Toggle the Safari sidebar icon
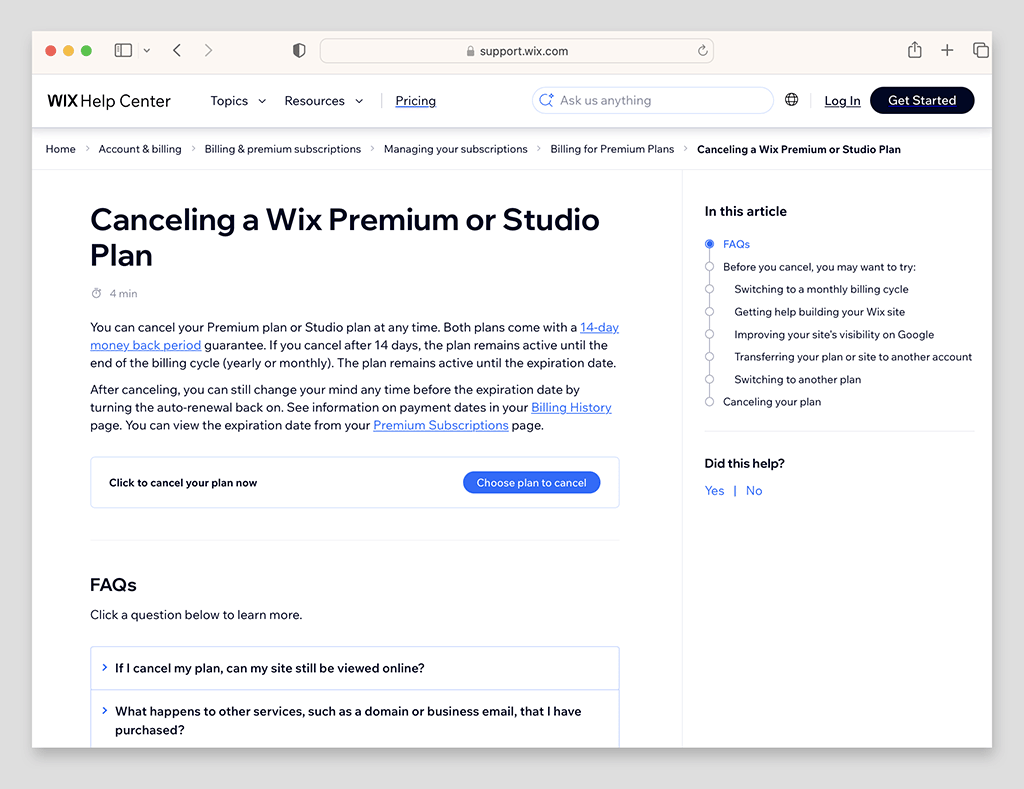The width and height of the screenshot is (1024, 789). coord(123,50)
